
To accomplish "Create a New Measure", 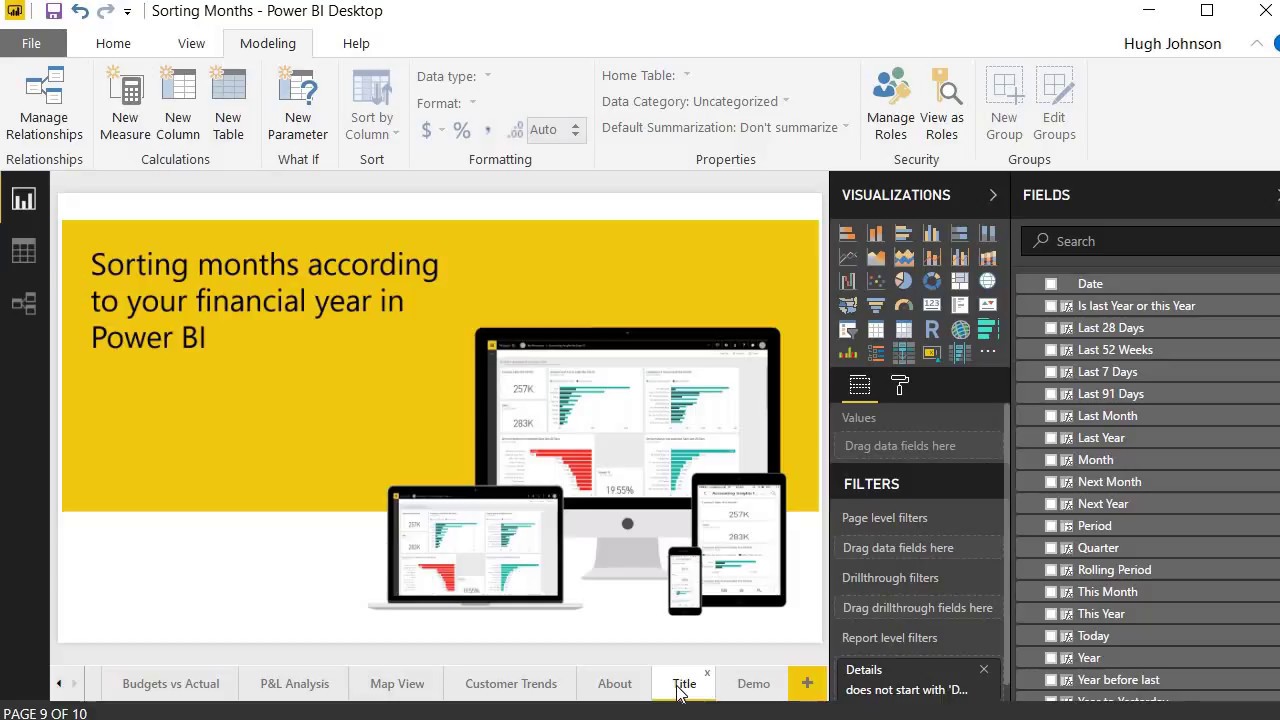I will point(125,105).
